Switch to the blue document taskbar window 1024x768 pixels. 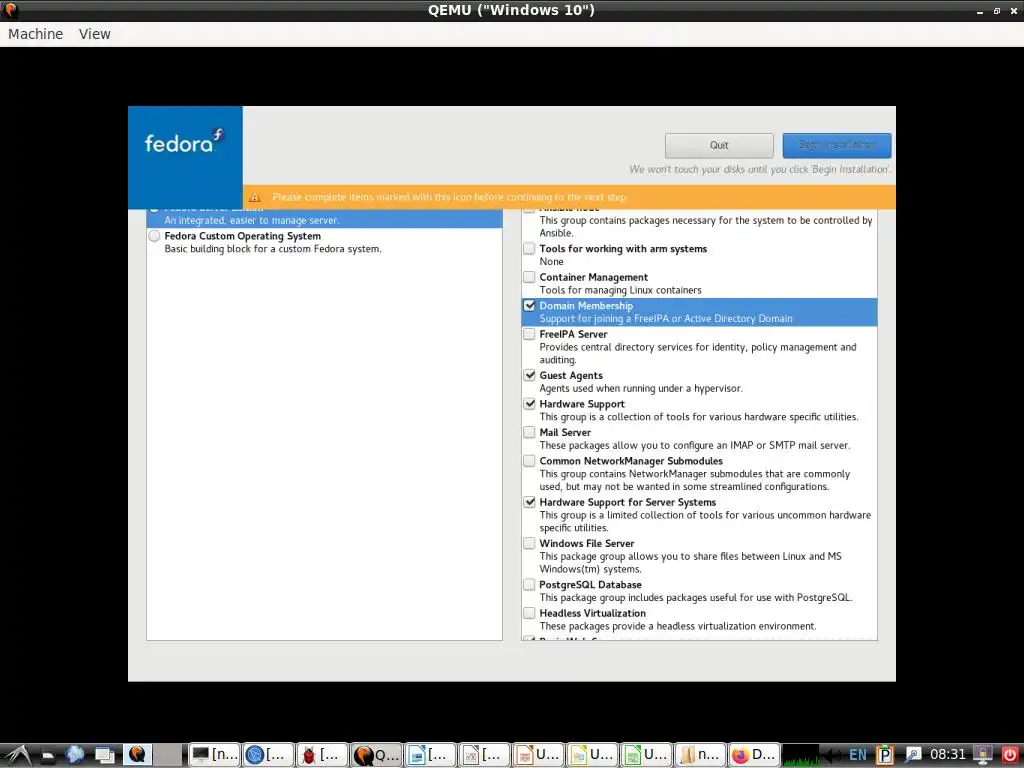coord(431,755)
